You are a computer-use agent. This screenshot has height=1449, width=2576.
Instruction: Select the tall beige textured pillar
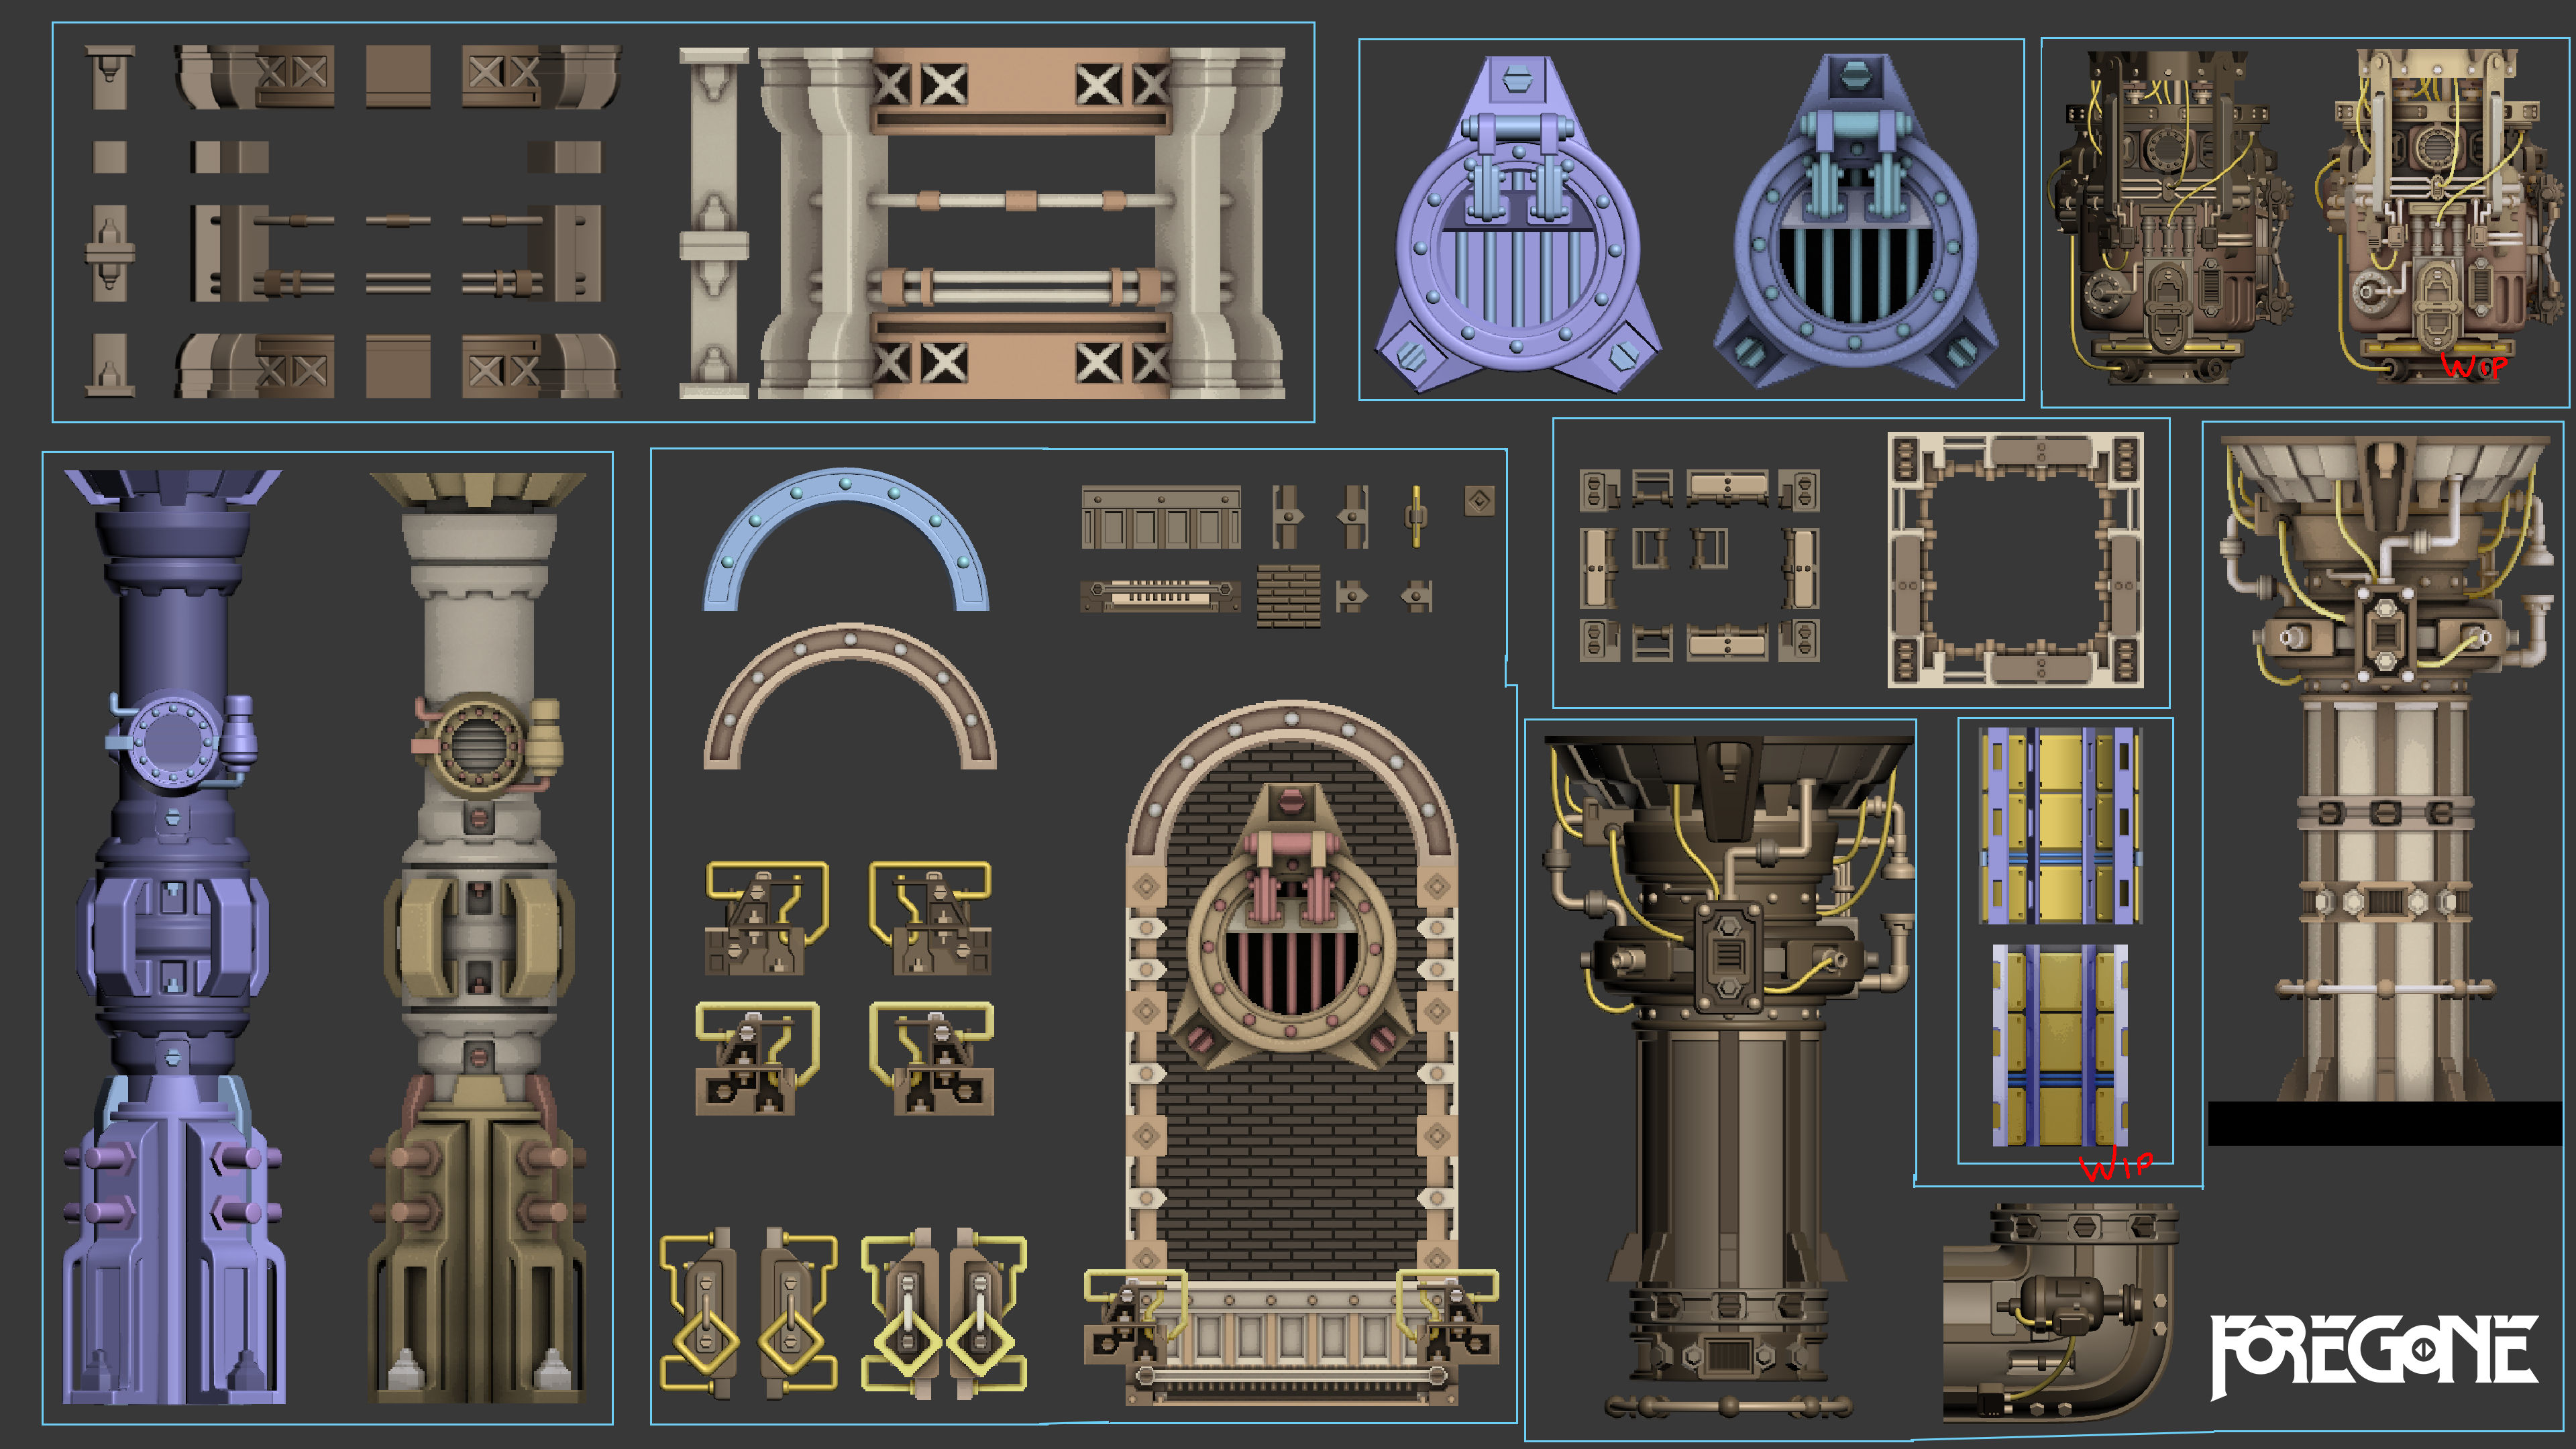(x=478, y=937)
